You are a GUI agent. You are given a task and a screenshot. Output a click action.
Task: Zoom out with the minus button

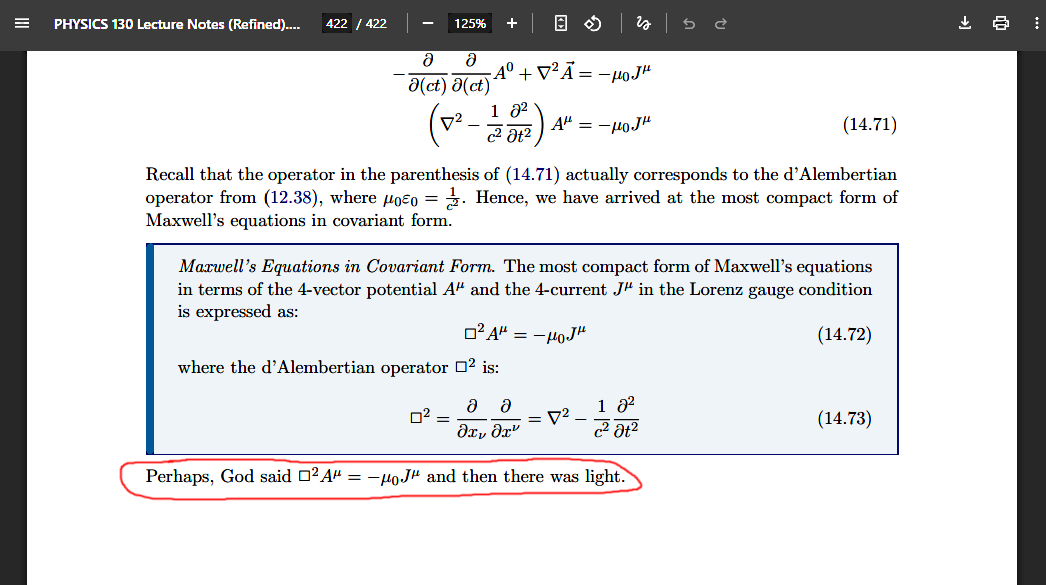429,22
